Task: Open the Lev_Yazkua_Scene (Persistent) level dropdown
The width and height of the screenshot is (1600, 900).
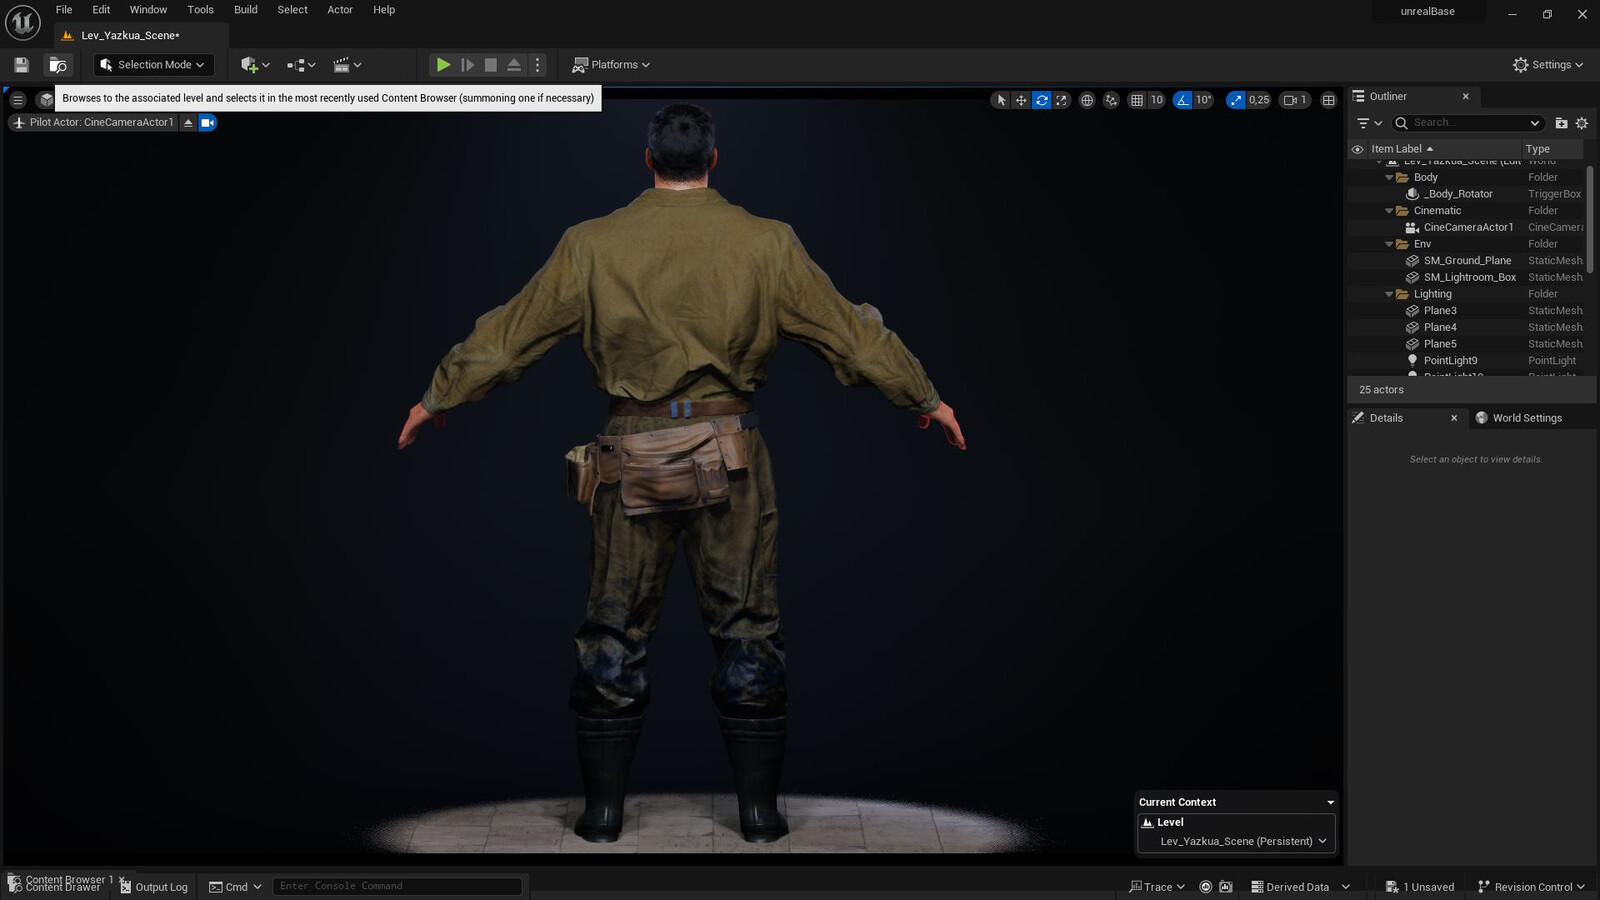Action: (x=1243, y=841)
